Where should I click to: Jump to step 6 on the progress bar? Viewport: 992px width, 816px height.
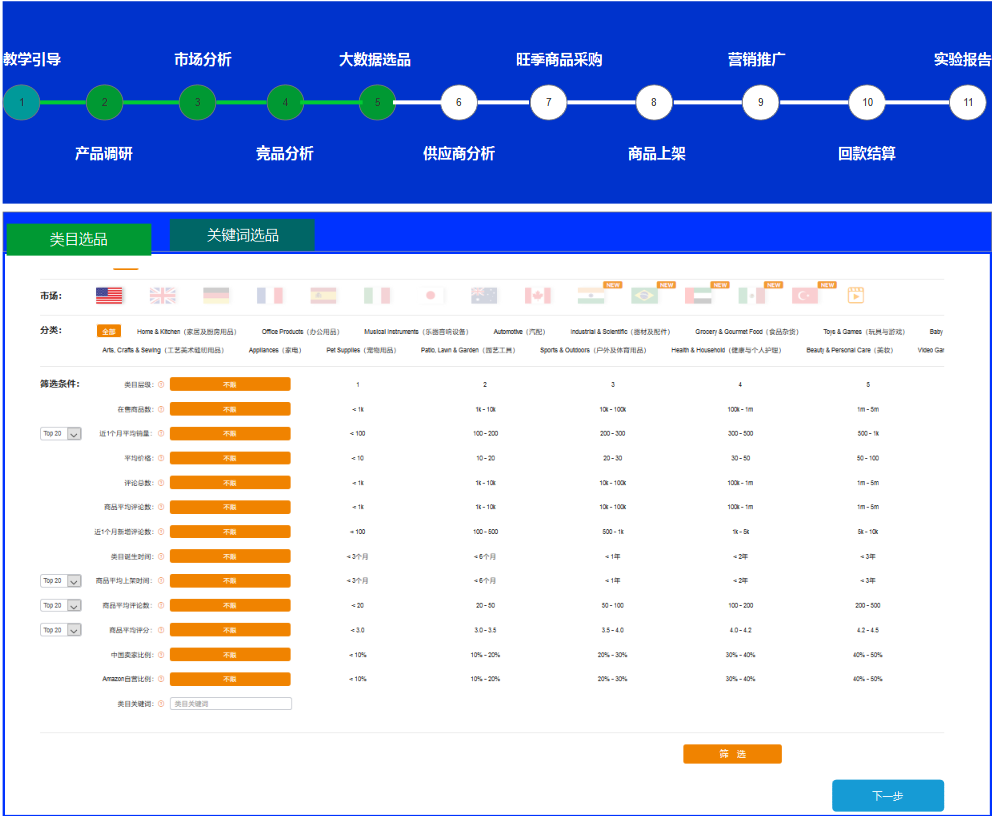pos(459,102)
